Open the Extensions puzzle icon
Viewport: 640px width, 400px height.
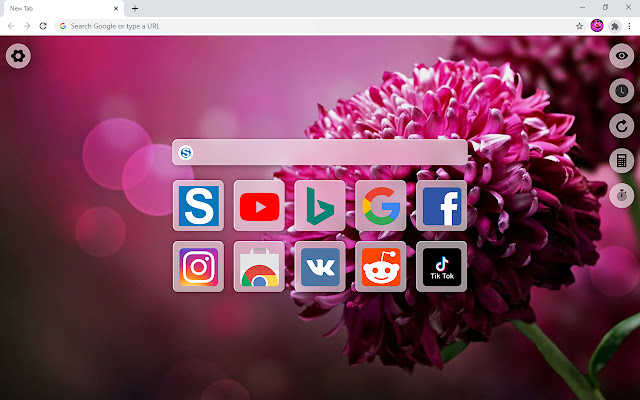(x=614, y=26)
